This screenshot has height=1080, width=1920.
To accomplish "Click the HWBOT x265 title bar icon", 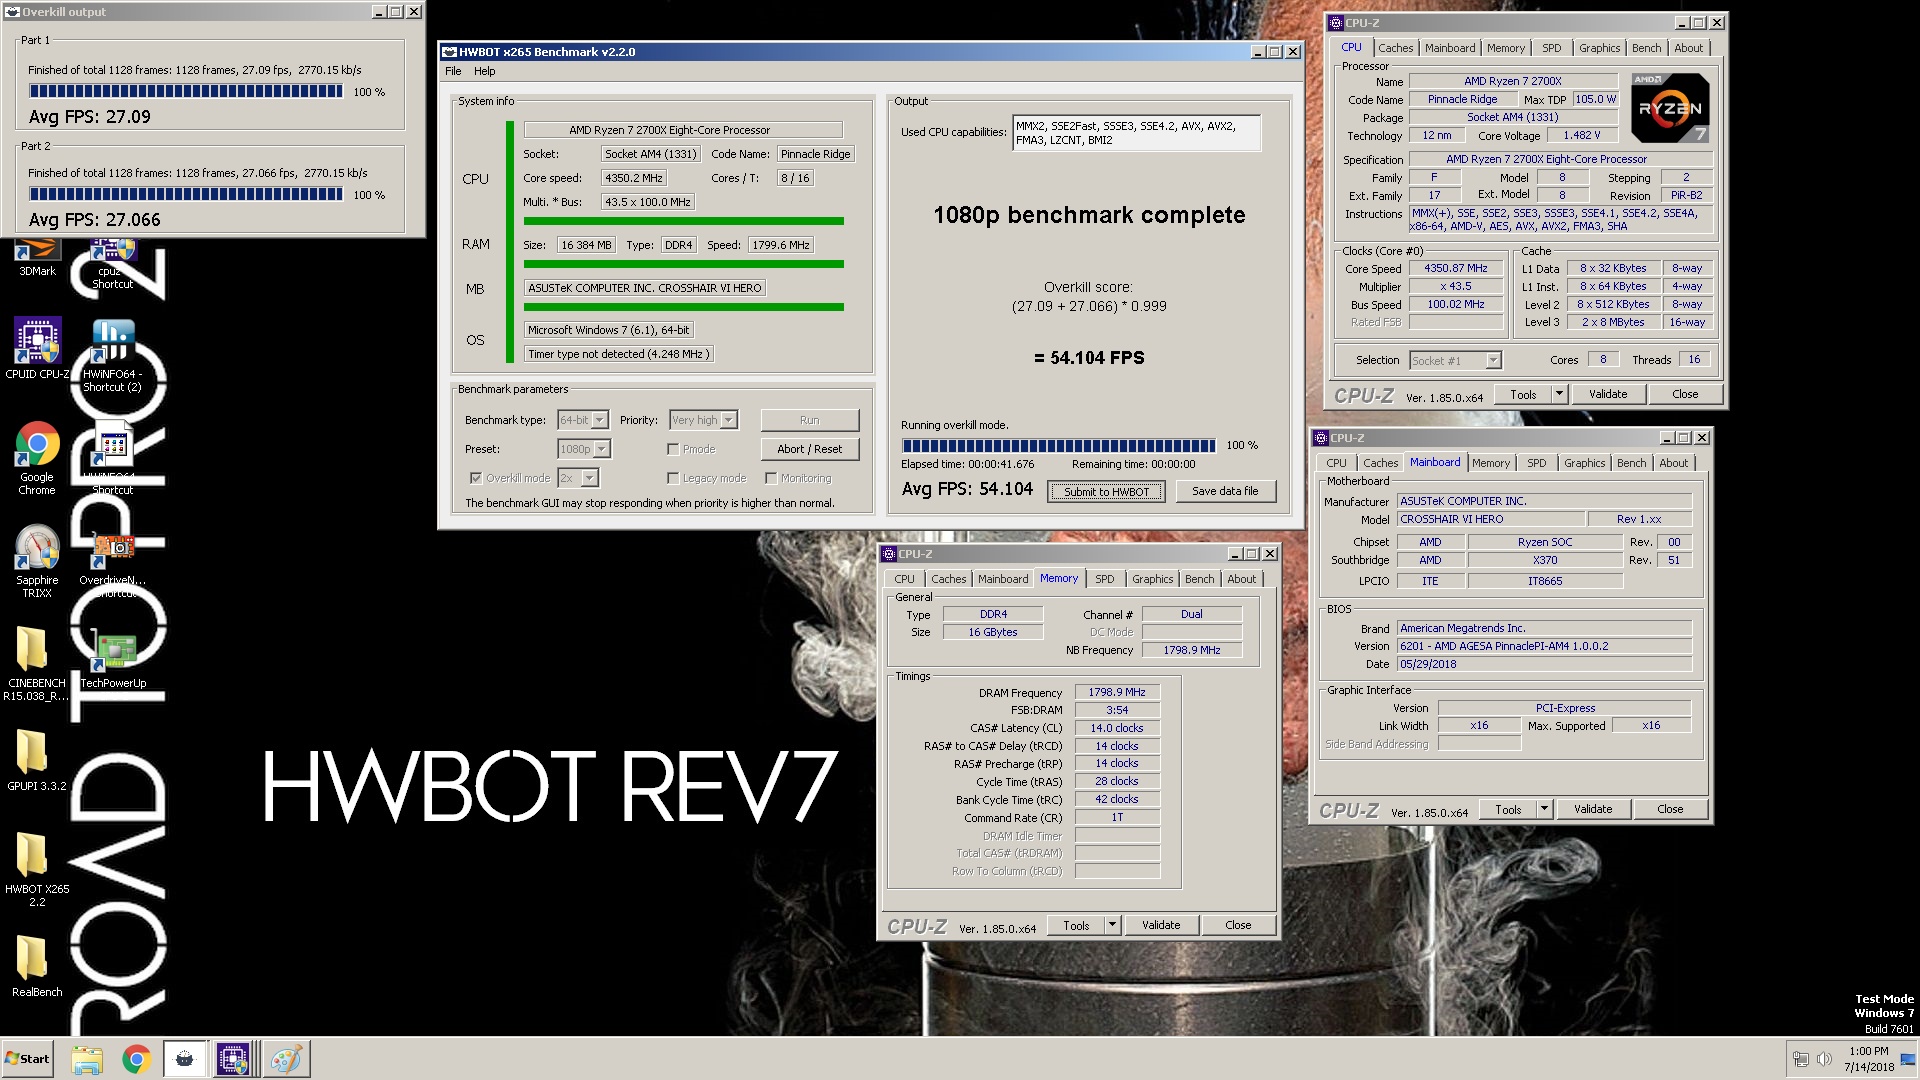I will coord(449,52).
